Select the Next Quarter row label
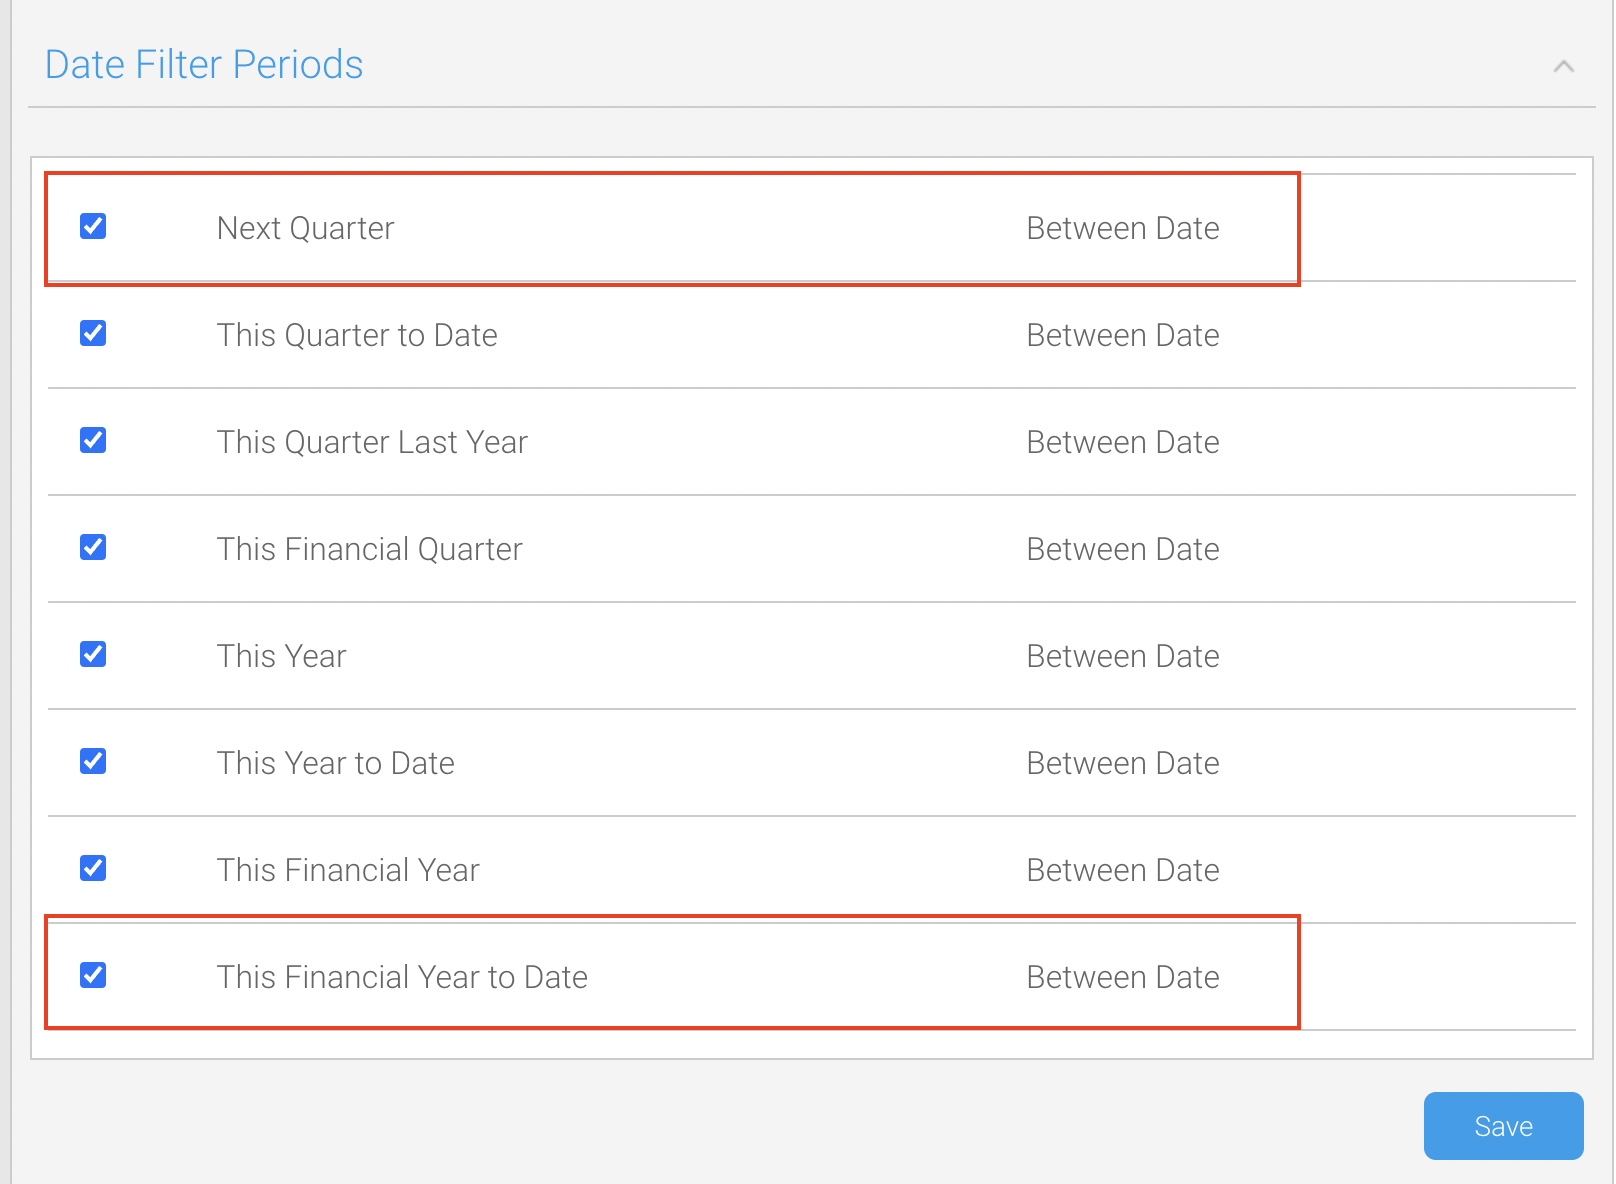 coord(305,227)
